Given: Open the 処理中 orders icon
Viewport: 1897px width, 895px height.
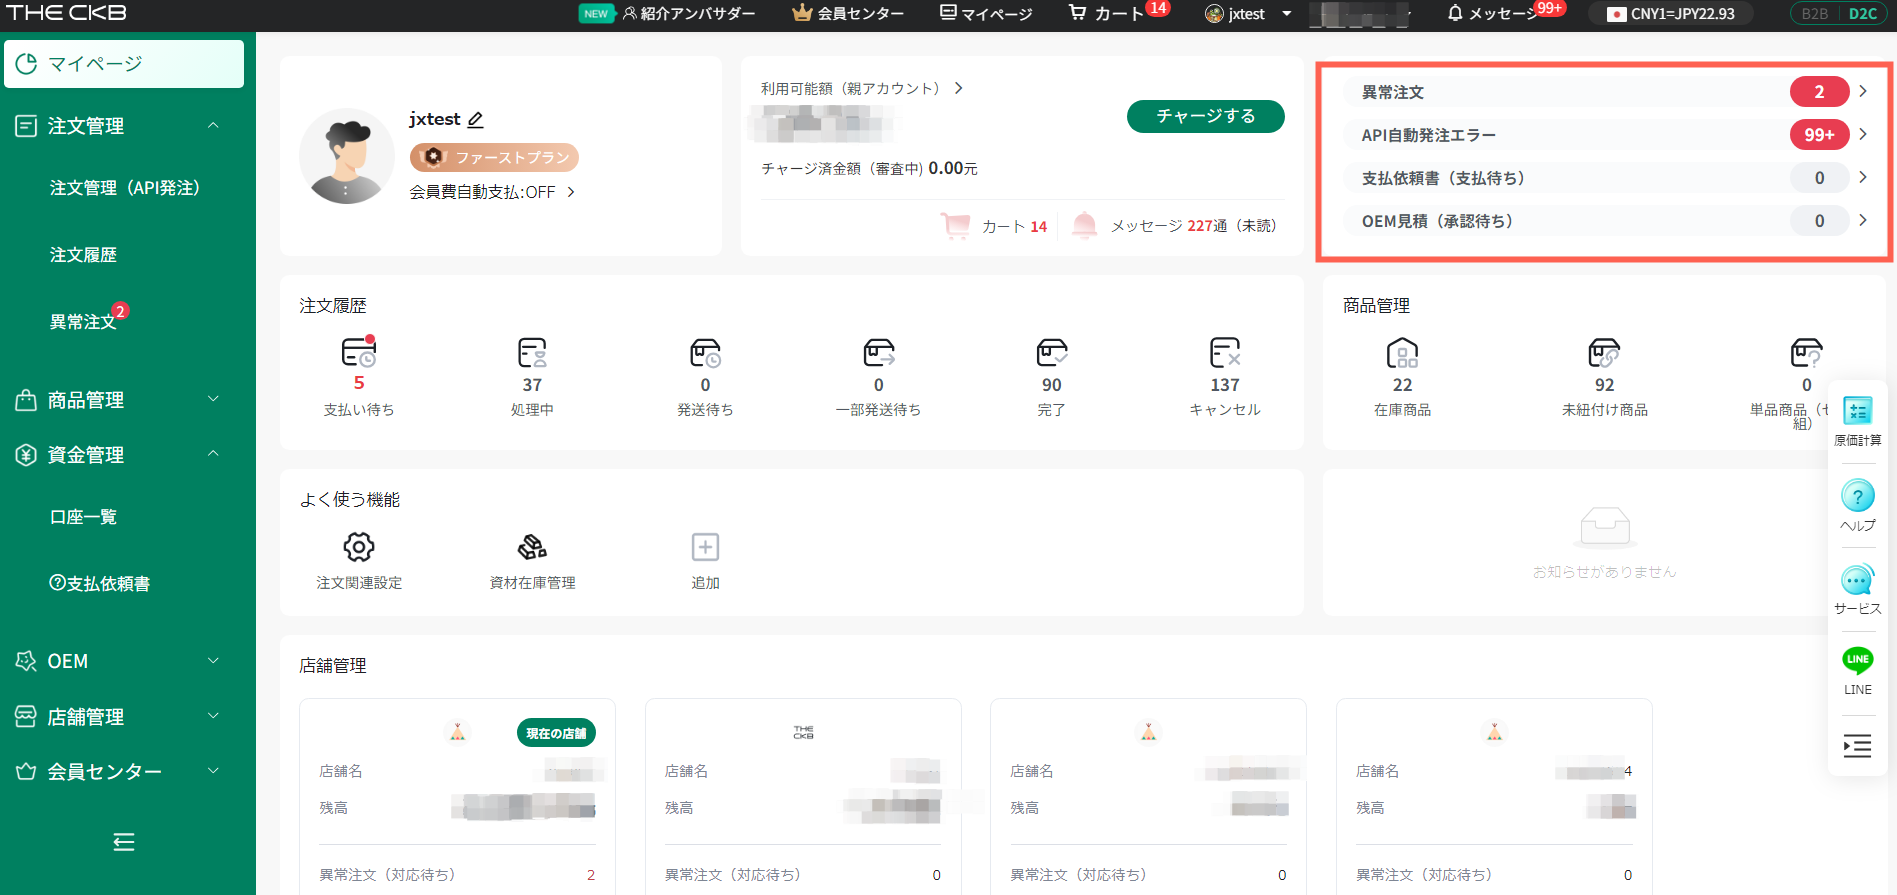Looking at the screenshot, I should coord(532,354).
